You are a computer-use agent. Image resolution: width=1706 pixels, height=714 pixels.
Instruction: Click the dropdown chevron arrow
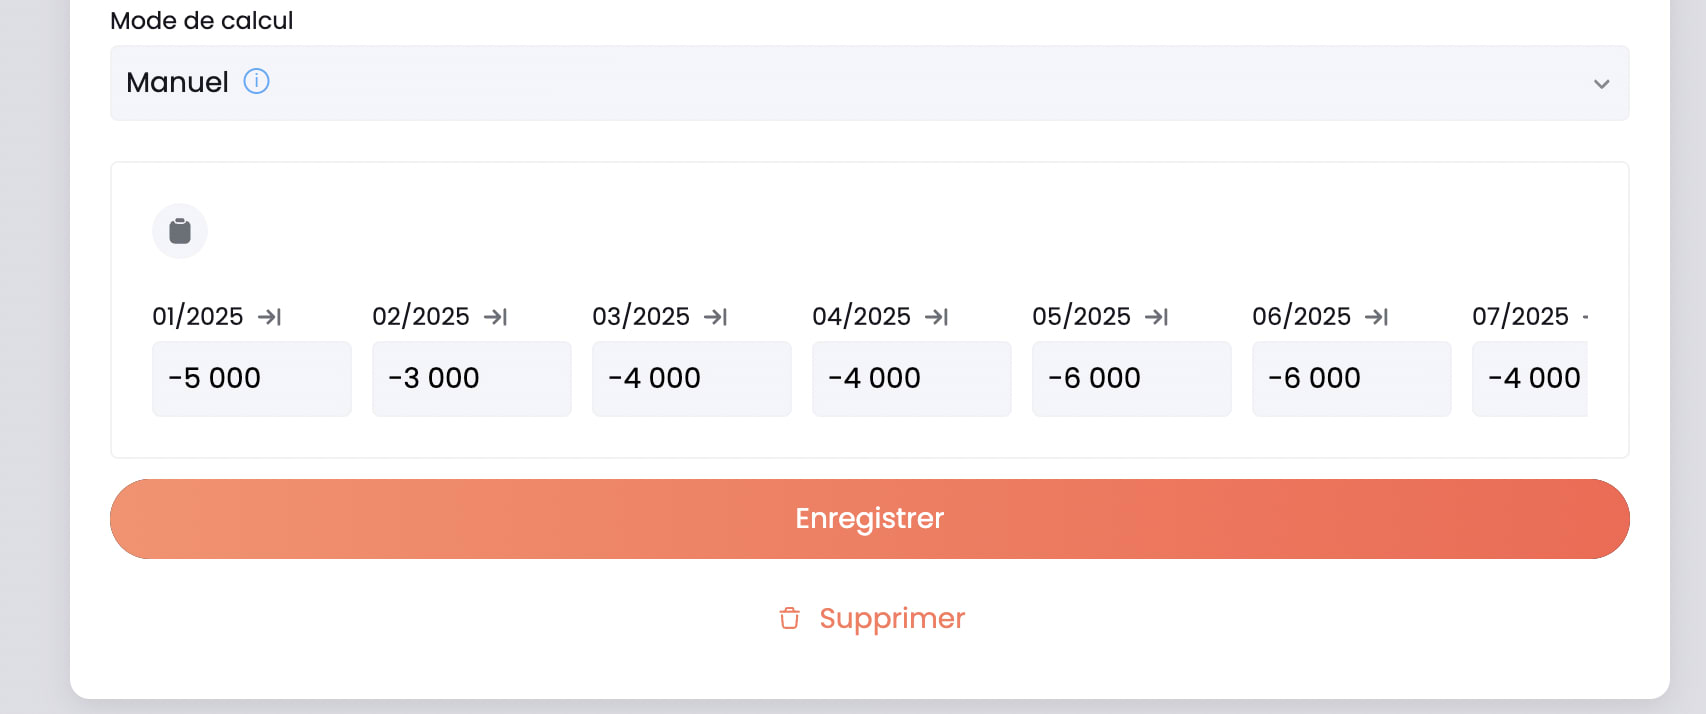[1601, 84]
